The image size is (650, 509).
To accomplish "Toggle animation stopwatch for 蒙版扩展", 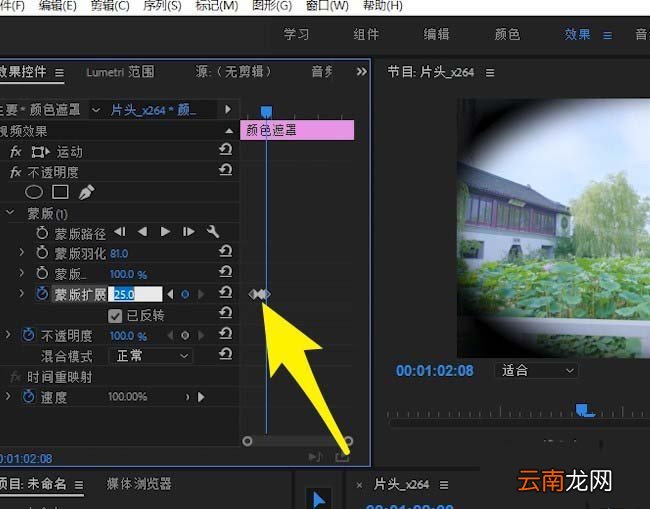I will [x=42, y=293].
